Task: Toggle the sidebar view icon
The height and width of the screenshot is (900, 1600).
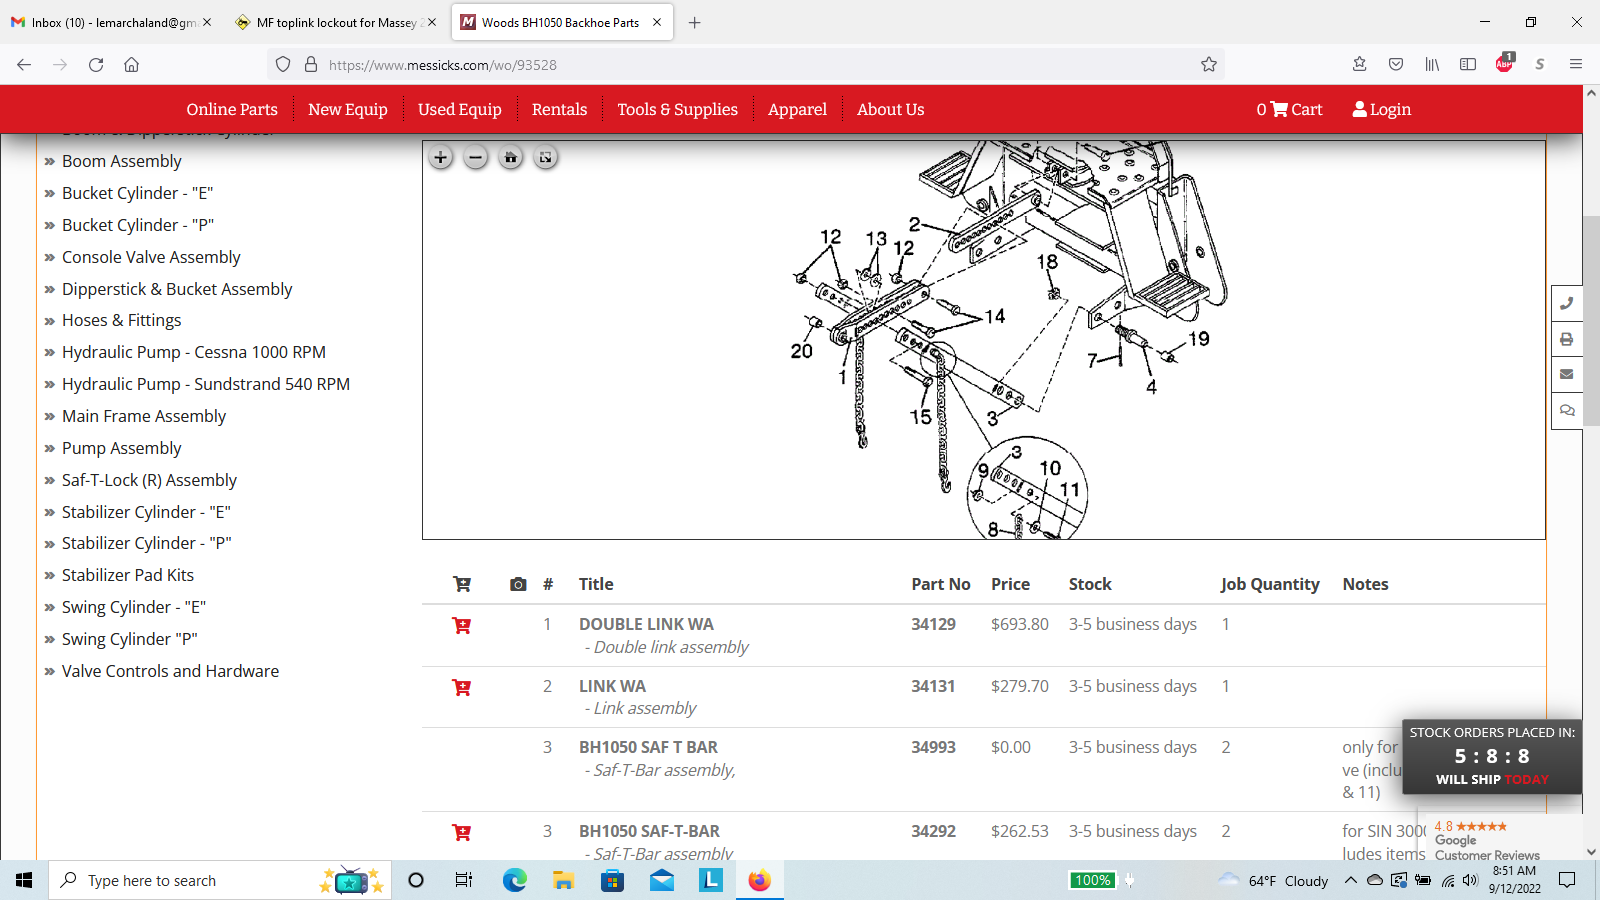Action: coord(1468,64)
